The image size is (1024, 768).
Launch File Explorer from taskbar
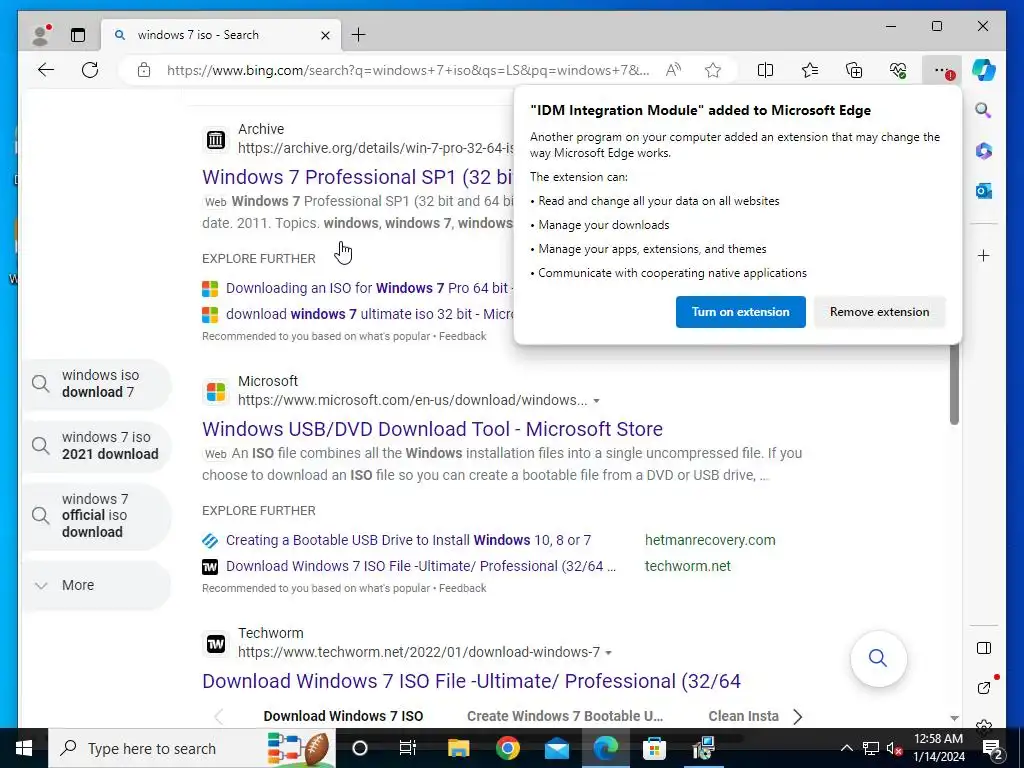pyautogui.click(x=458, y=748)
